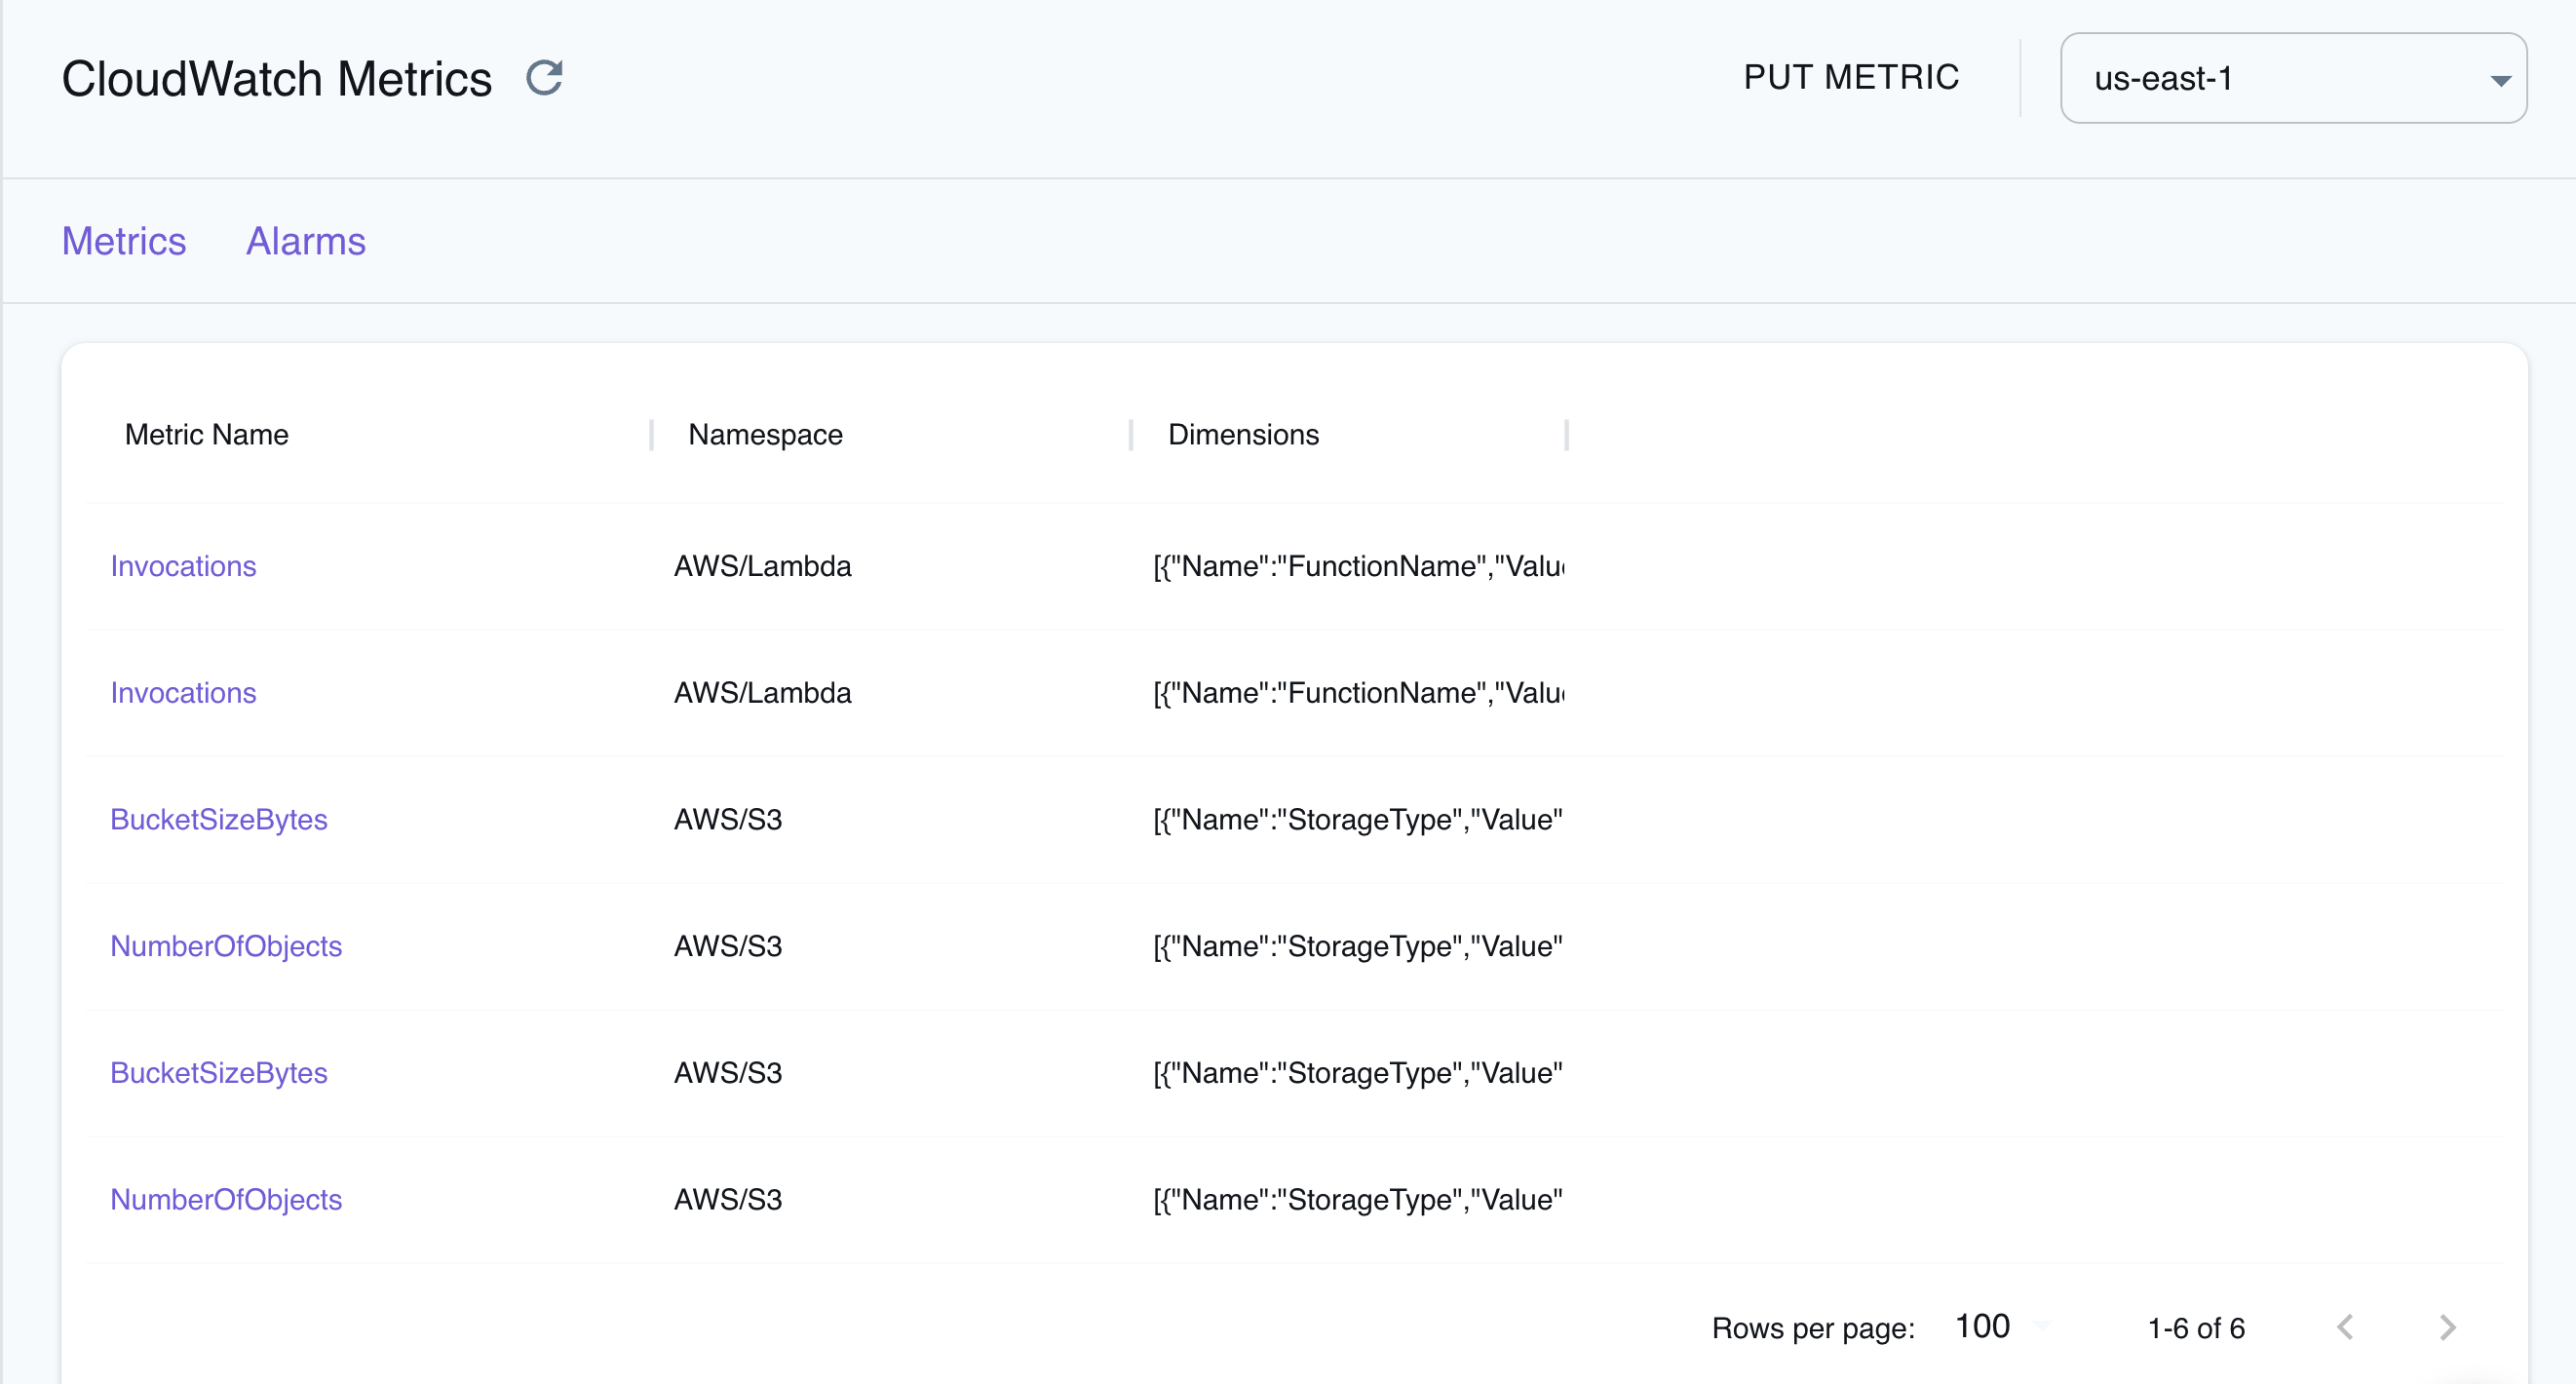Open the last NumberOfObjects metric
The width and height of the screenshot is (2576, 1384).
click(226, 1199)
